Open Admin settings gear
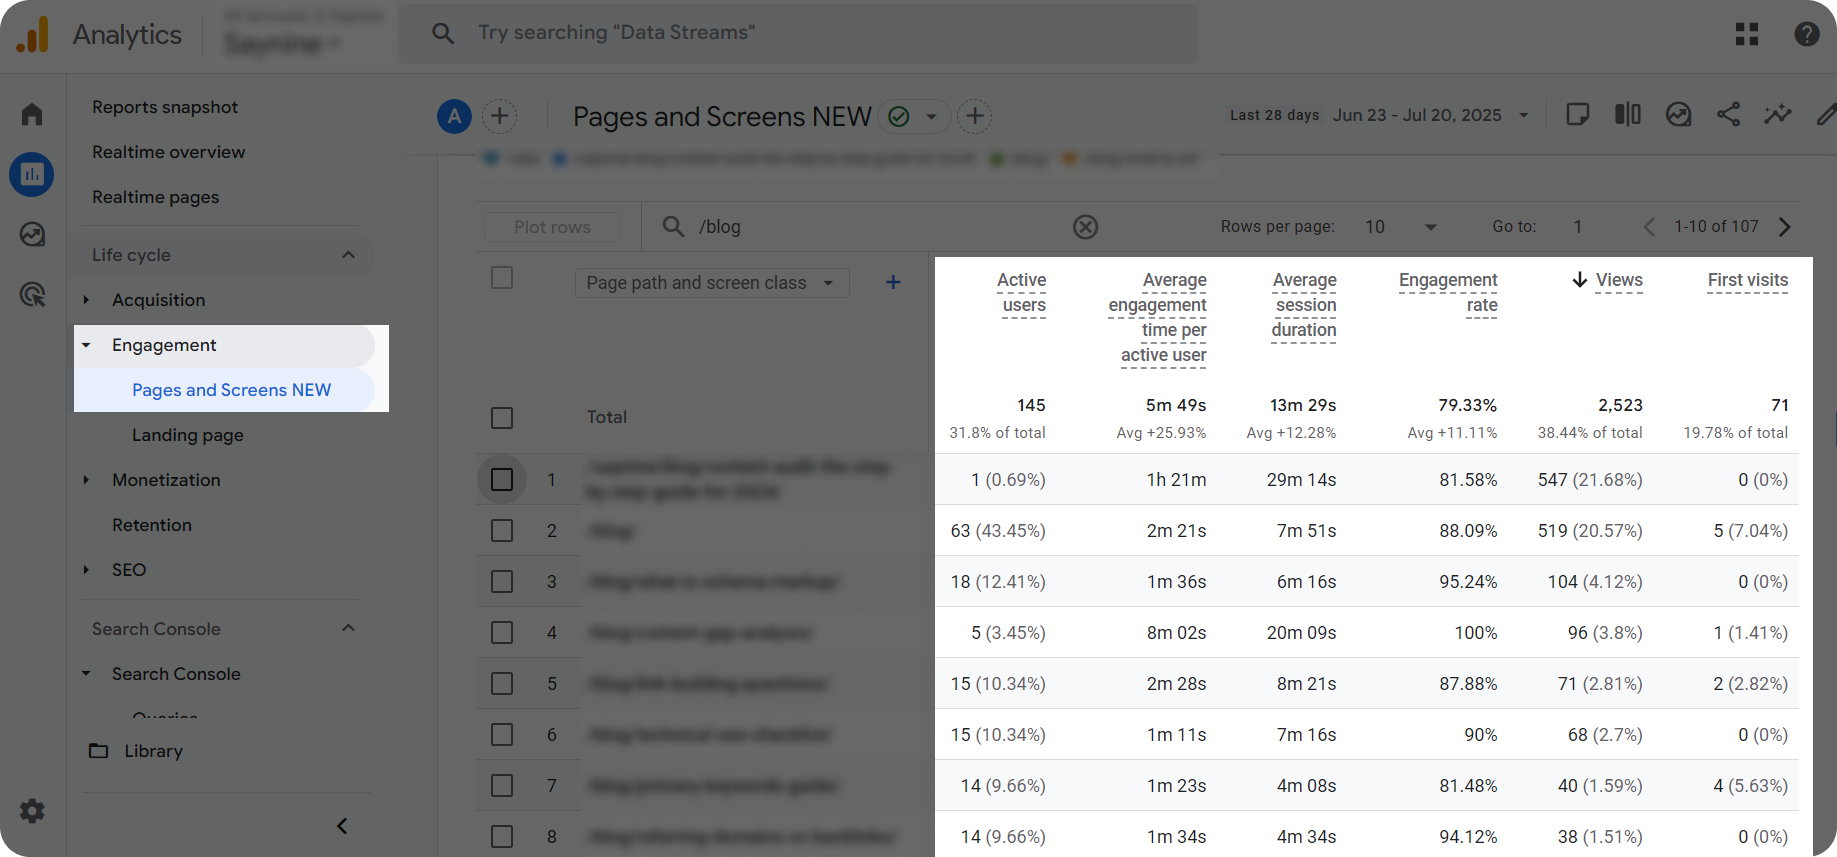Viewport: 1837px width, 857px height. (x=32, y=811)
